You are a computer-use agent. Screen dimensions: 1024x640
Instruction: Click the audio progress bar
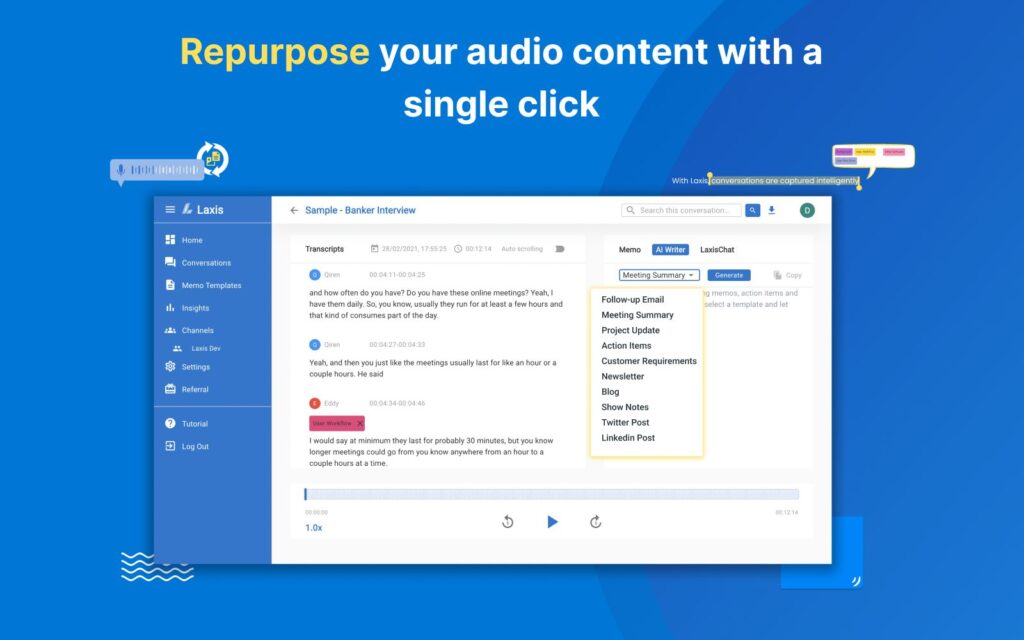551,494
